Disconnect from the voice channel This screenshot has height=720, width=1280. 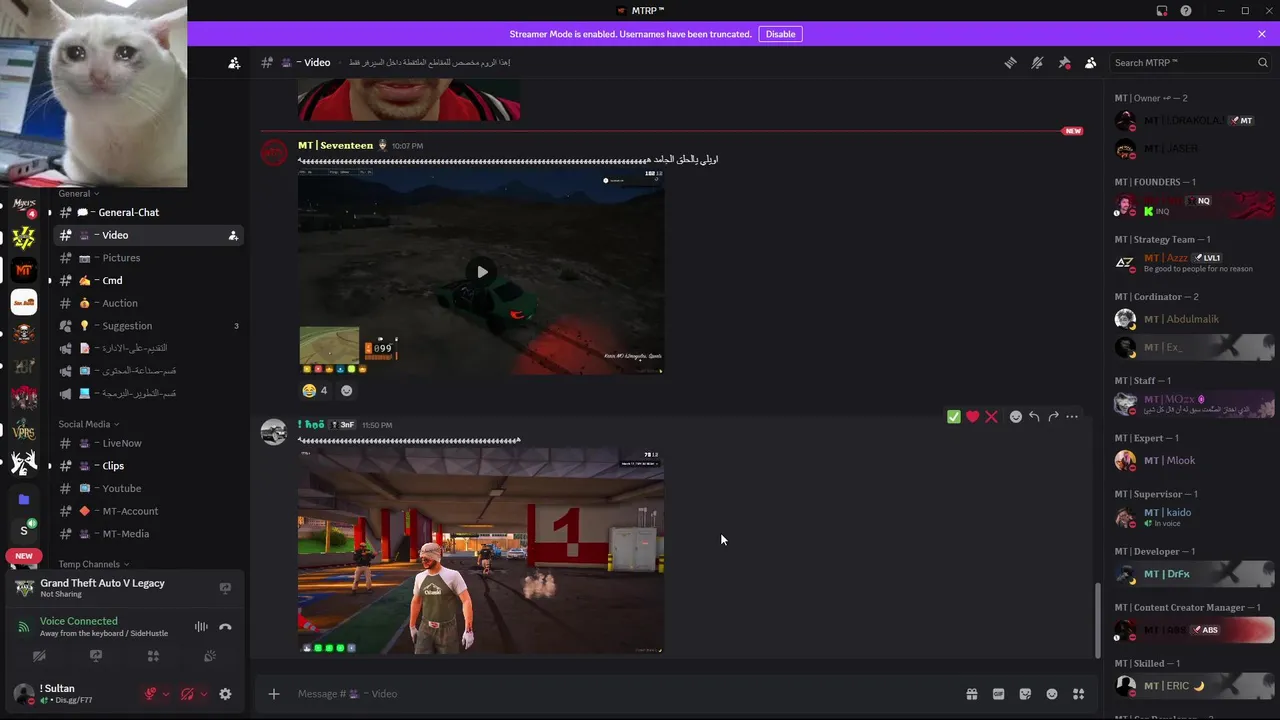pos(225,627)
